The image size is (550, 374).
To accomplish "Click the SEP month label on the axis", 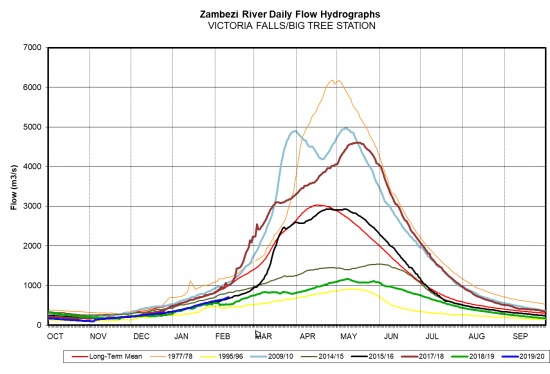I will coord(521,336).
